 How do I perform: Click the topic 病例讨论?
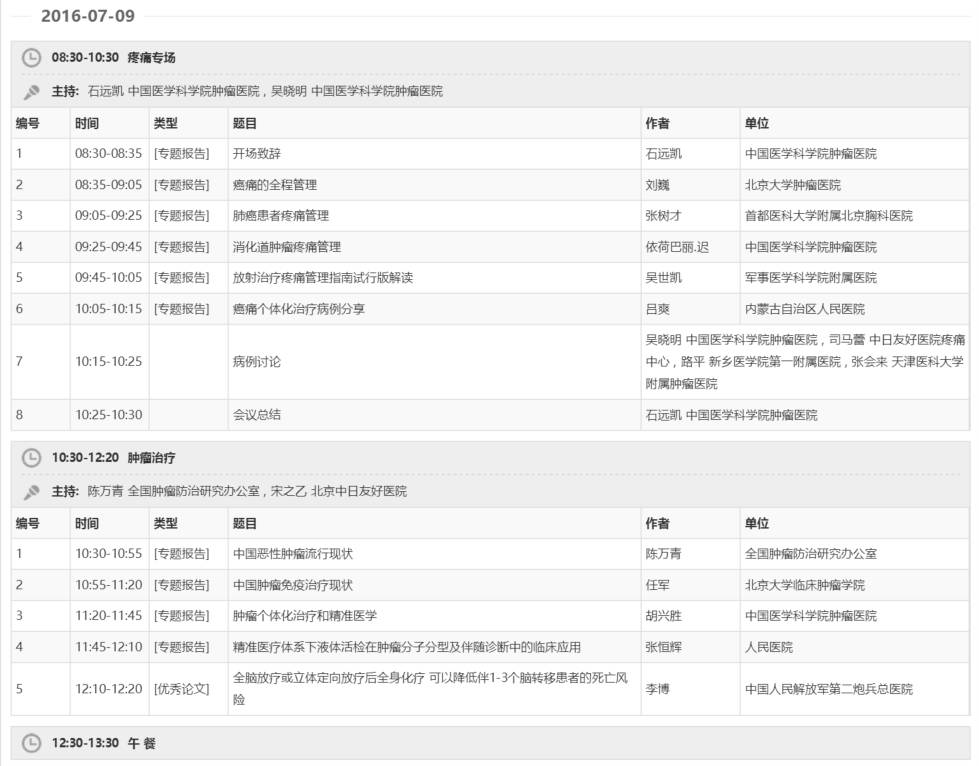[257, 361]
